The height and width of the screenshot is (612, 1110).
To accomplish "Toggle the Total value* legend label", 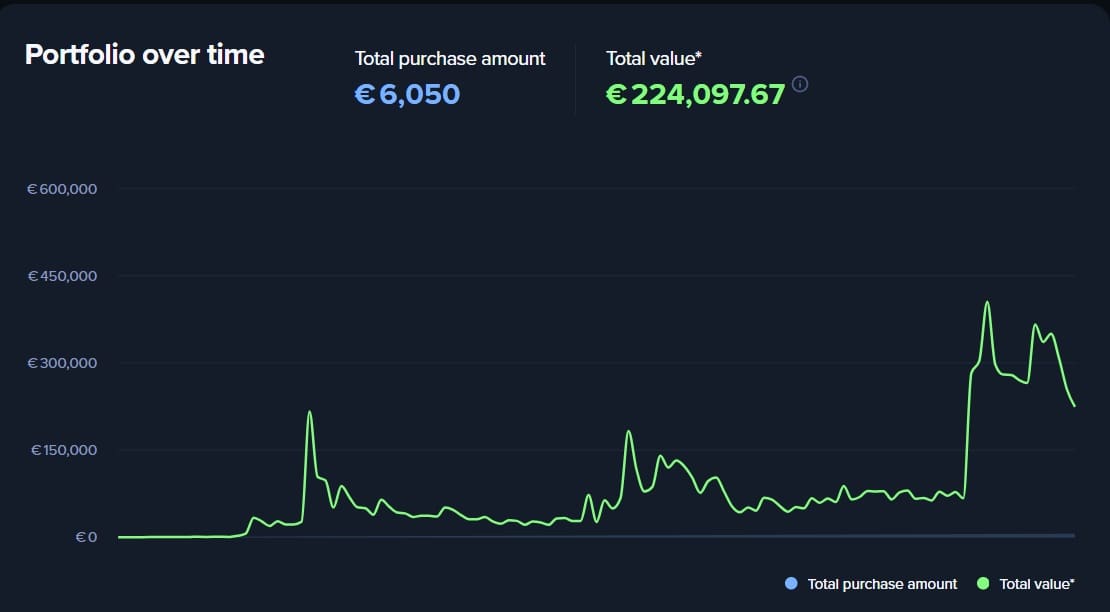I will 1037,584.
